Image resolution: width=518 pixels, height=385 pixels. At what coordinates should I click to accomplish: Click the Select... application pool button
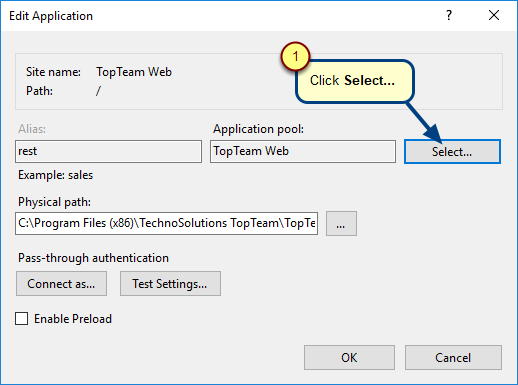click(x=452, y=152)
